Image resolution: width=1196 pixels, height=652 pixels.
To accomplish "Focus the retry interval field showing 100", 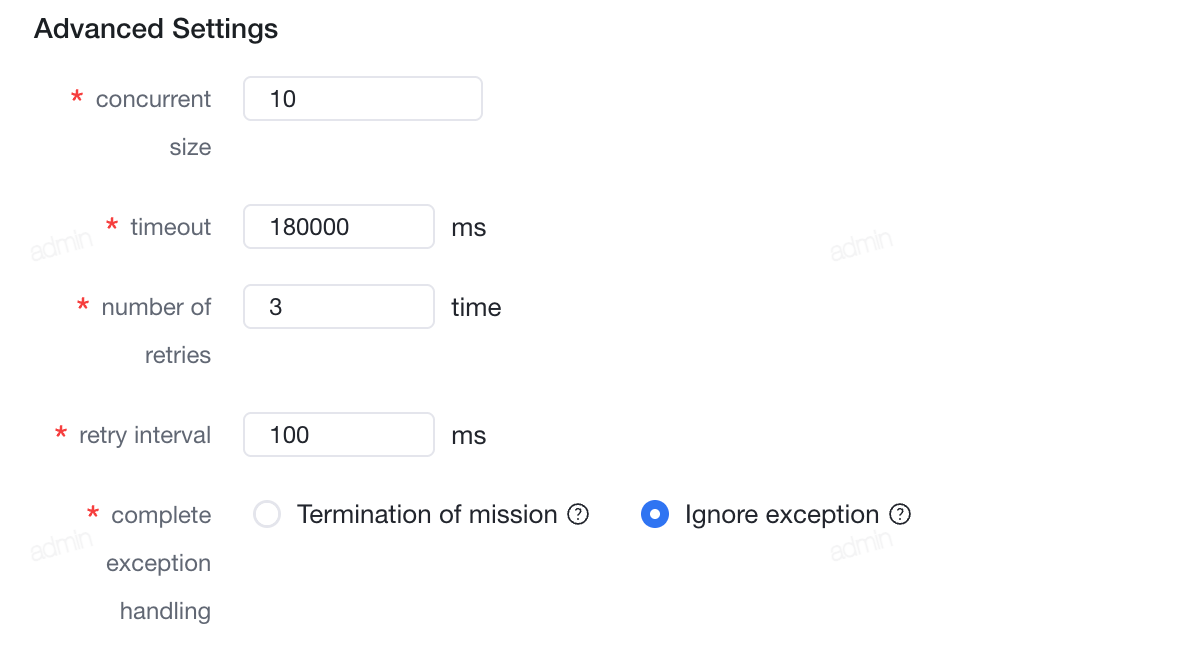I will (x=339, y=435).
